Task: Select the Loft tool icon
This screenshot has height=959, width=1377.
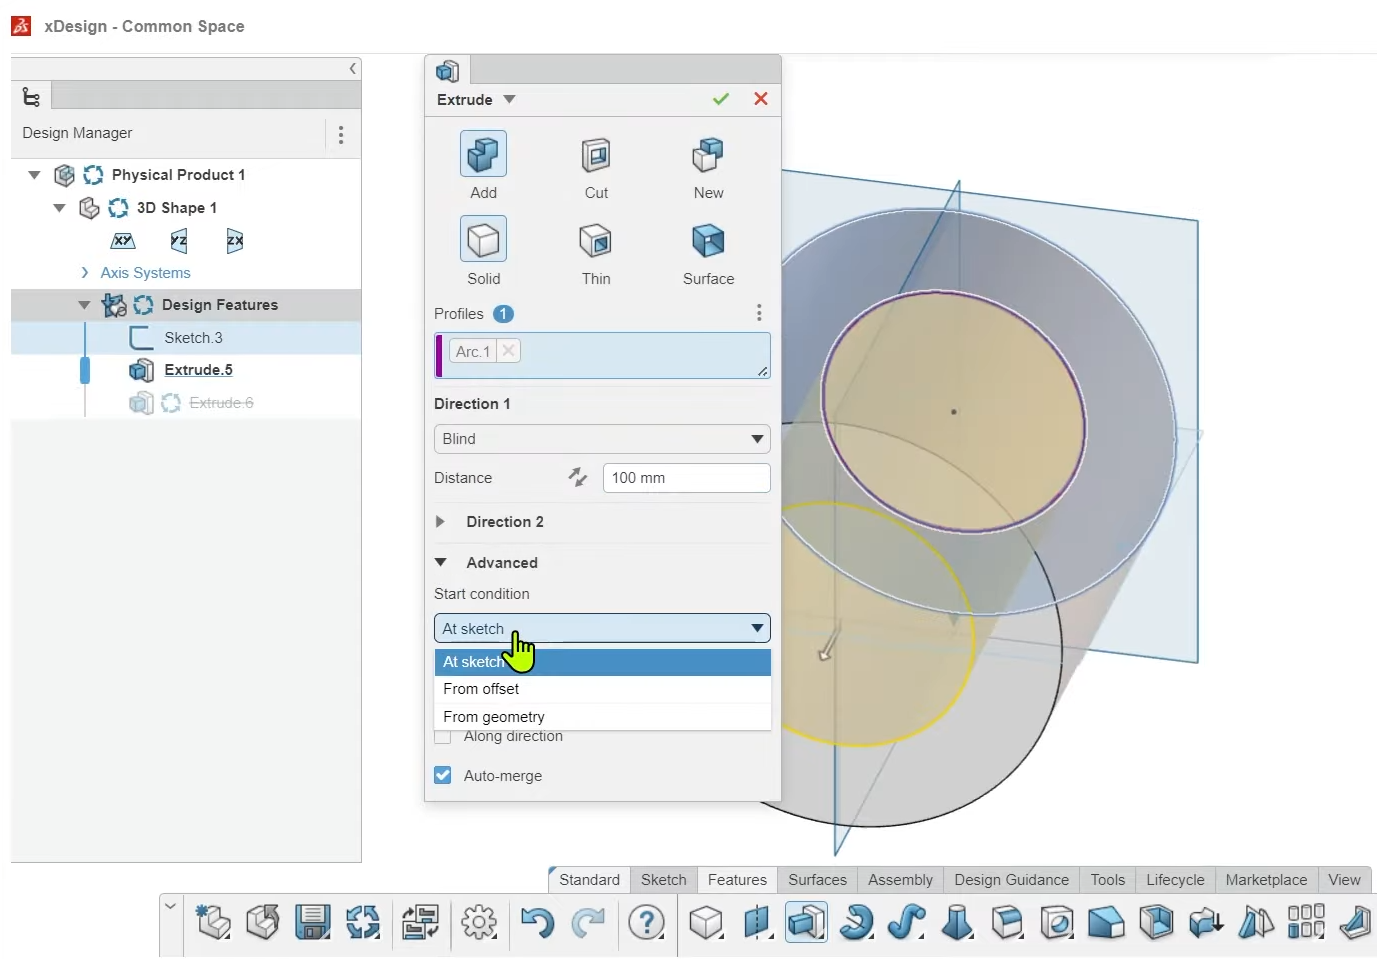Action: click(x=957, y=922)
